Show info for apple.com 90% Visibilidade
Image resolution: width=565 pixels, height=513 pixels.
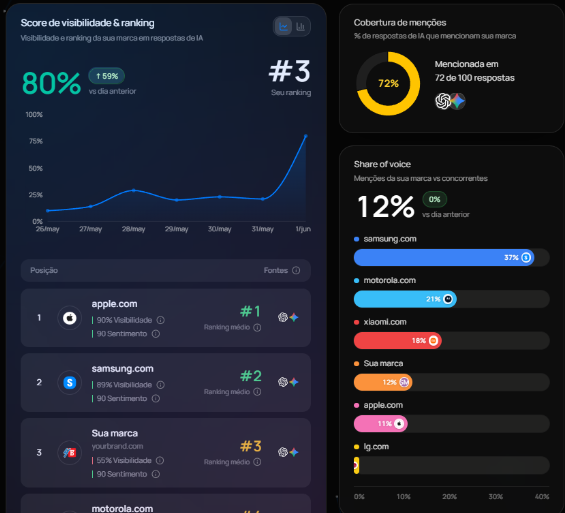point(161,320)
